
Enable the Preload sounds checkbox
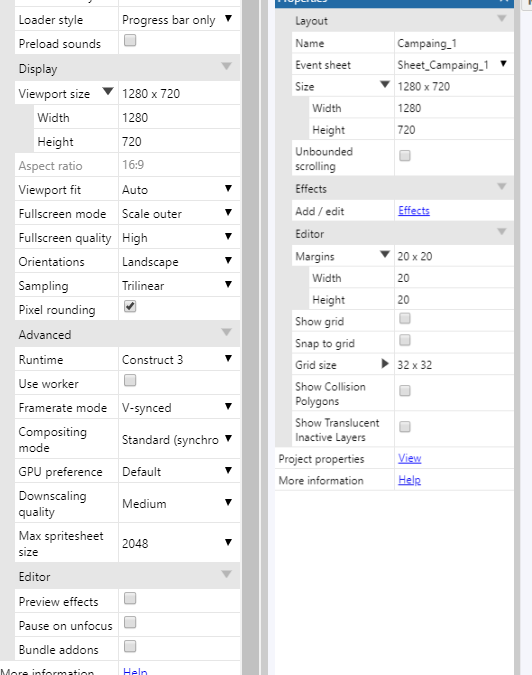click(130, 40)
